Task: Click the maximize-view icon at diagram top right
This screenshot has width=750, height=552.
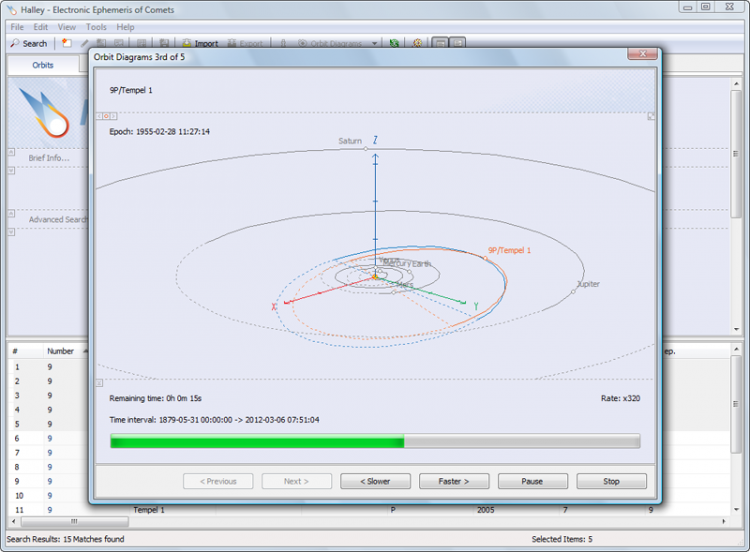Action: pos(651,116)
